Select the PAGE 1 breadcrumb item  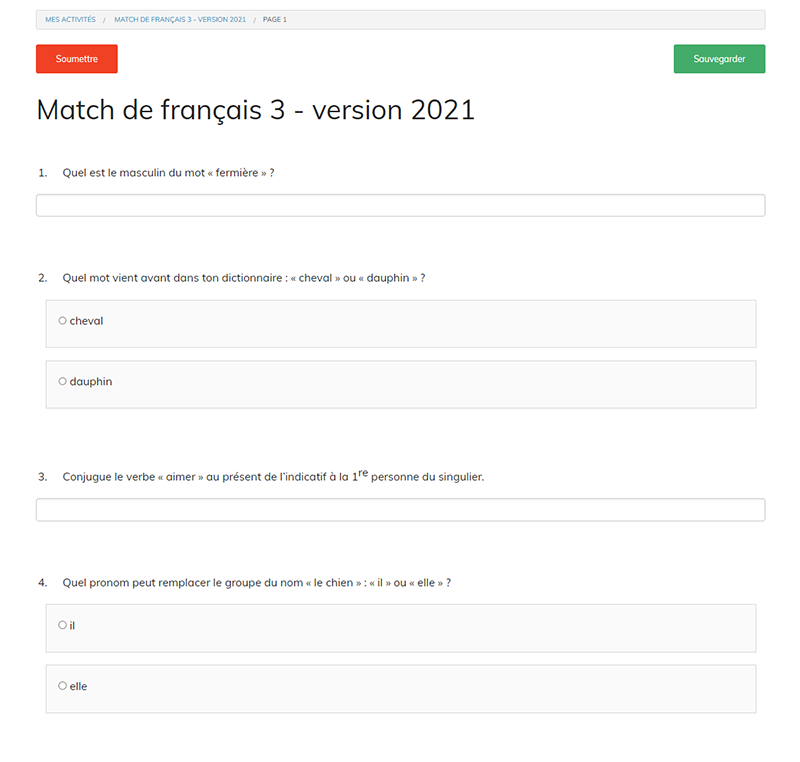coord(272,19)
